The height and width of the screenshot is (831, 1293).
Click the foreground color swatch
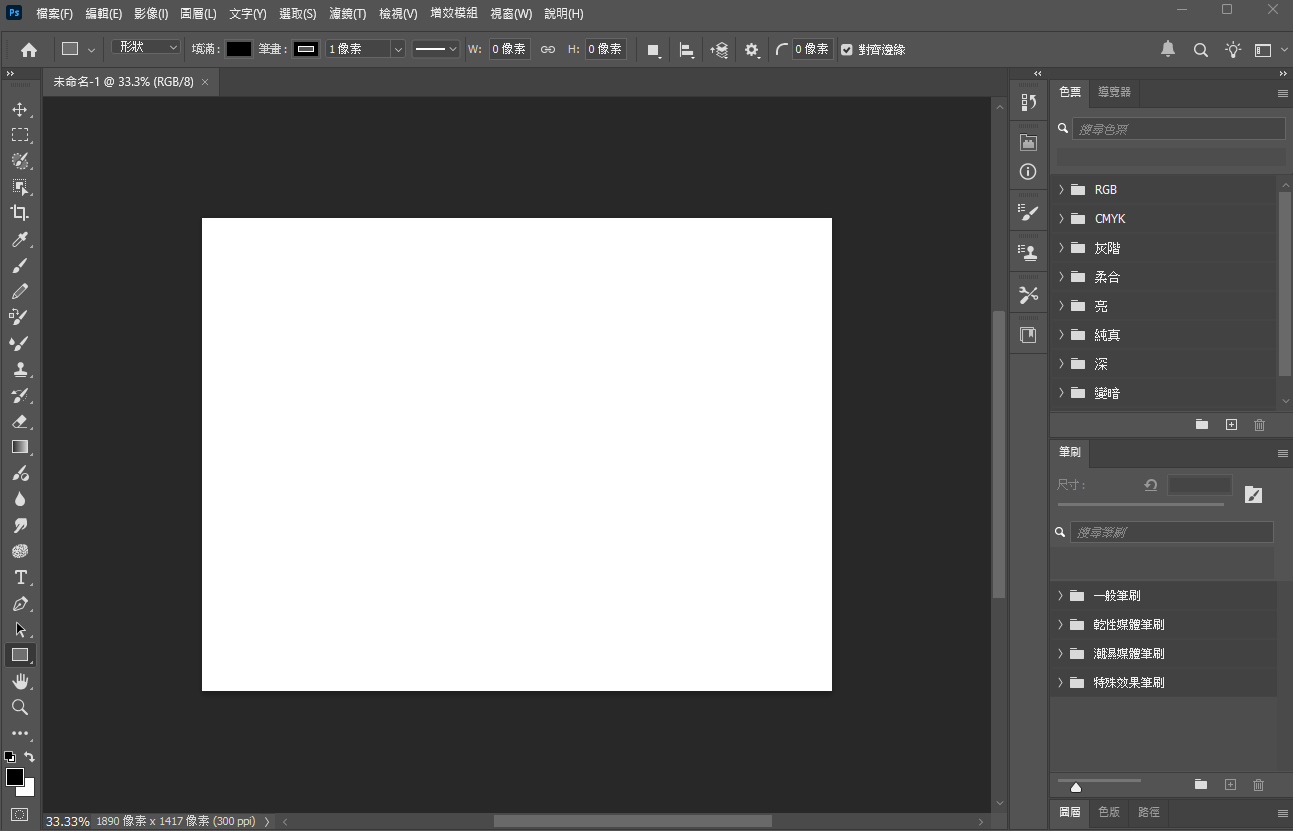14,777
